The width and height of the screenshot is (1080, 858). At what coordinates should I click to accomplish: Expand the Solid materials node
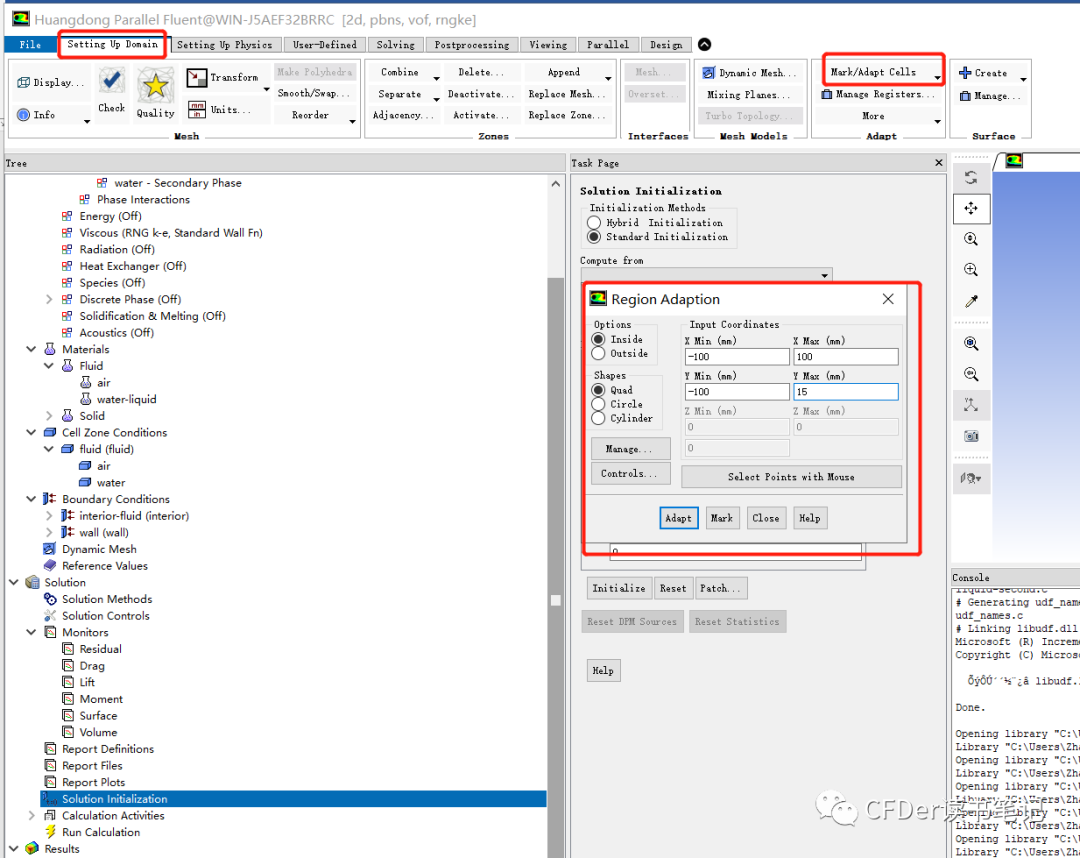click(48, 416)
